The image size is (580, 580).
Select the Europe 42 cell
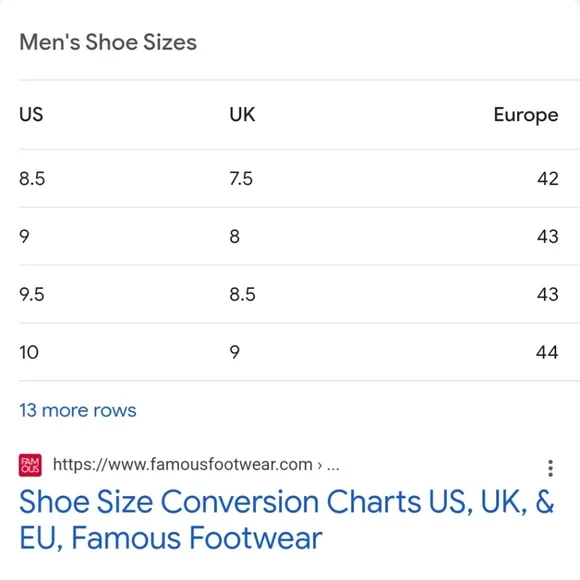tap(548, 179)
